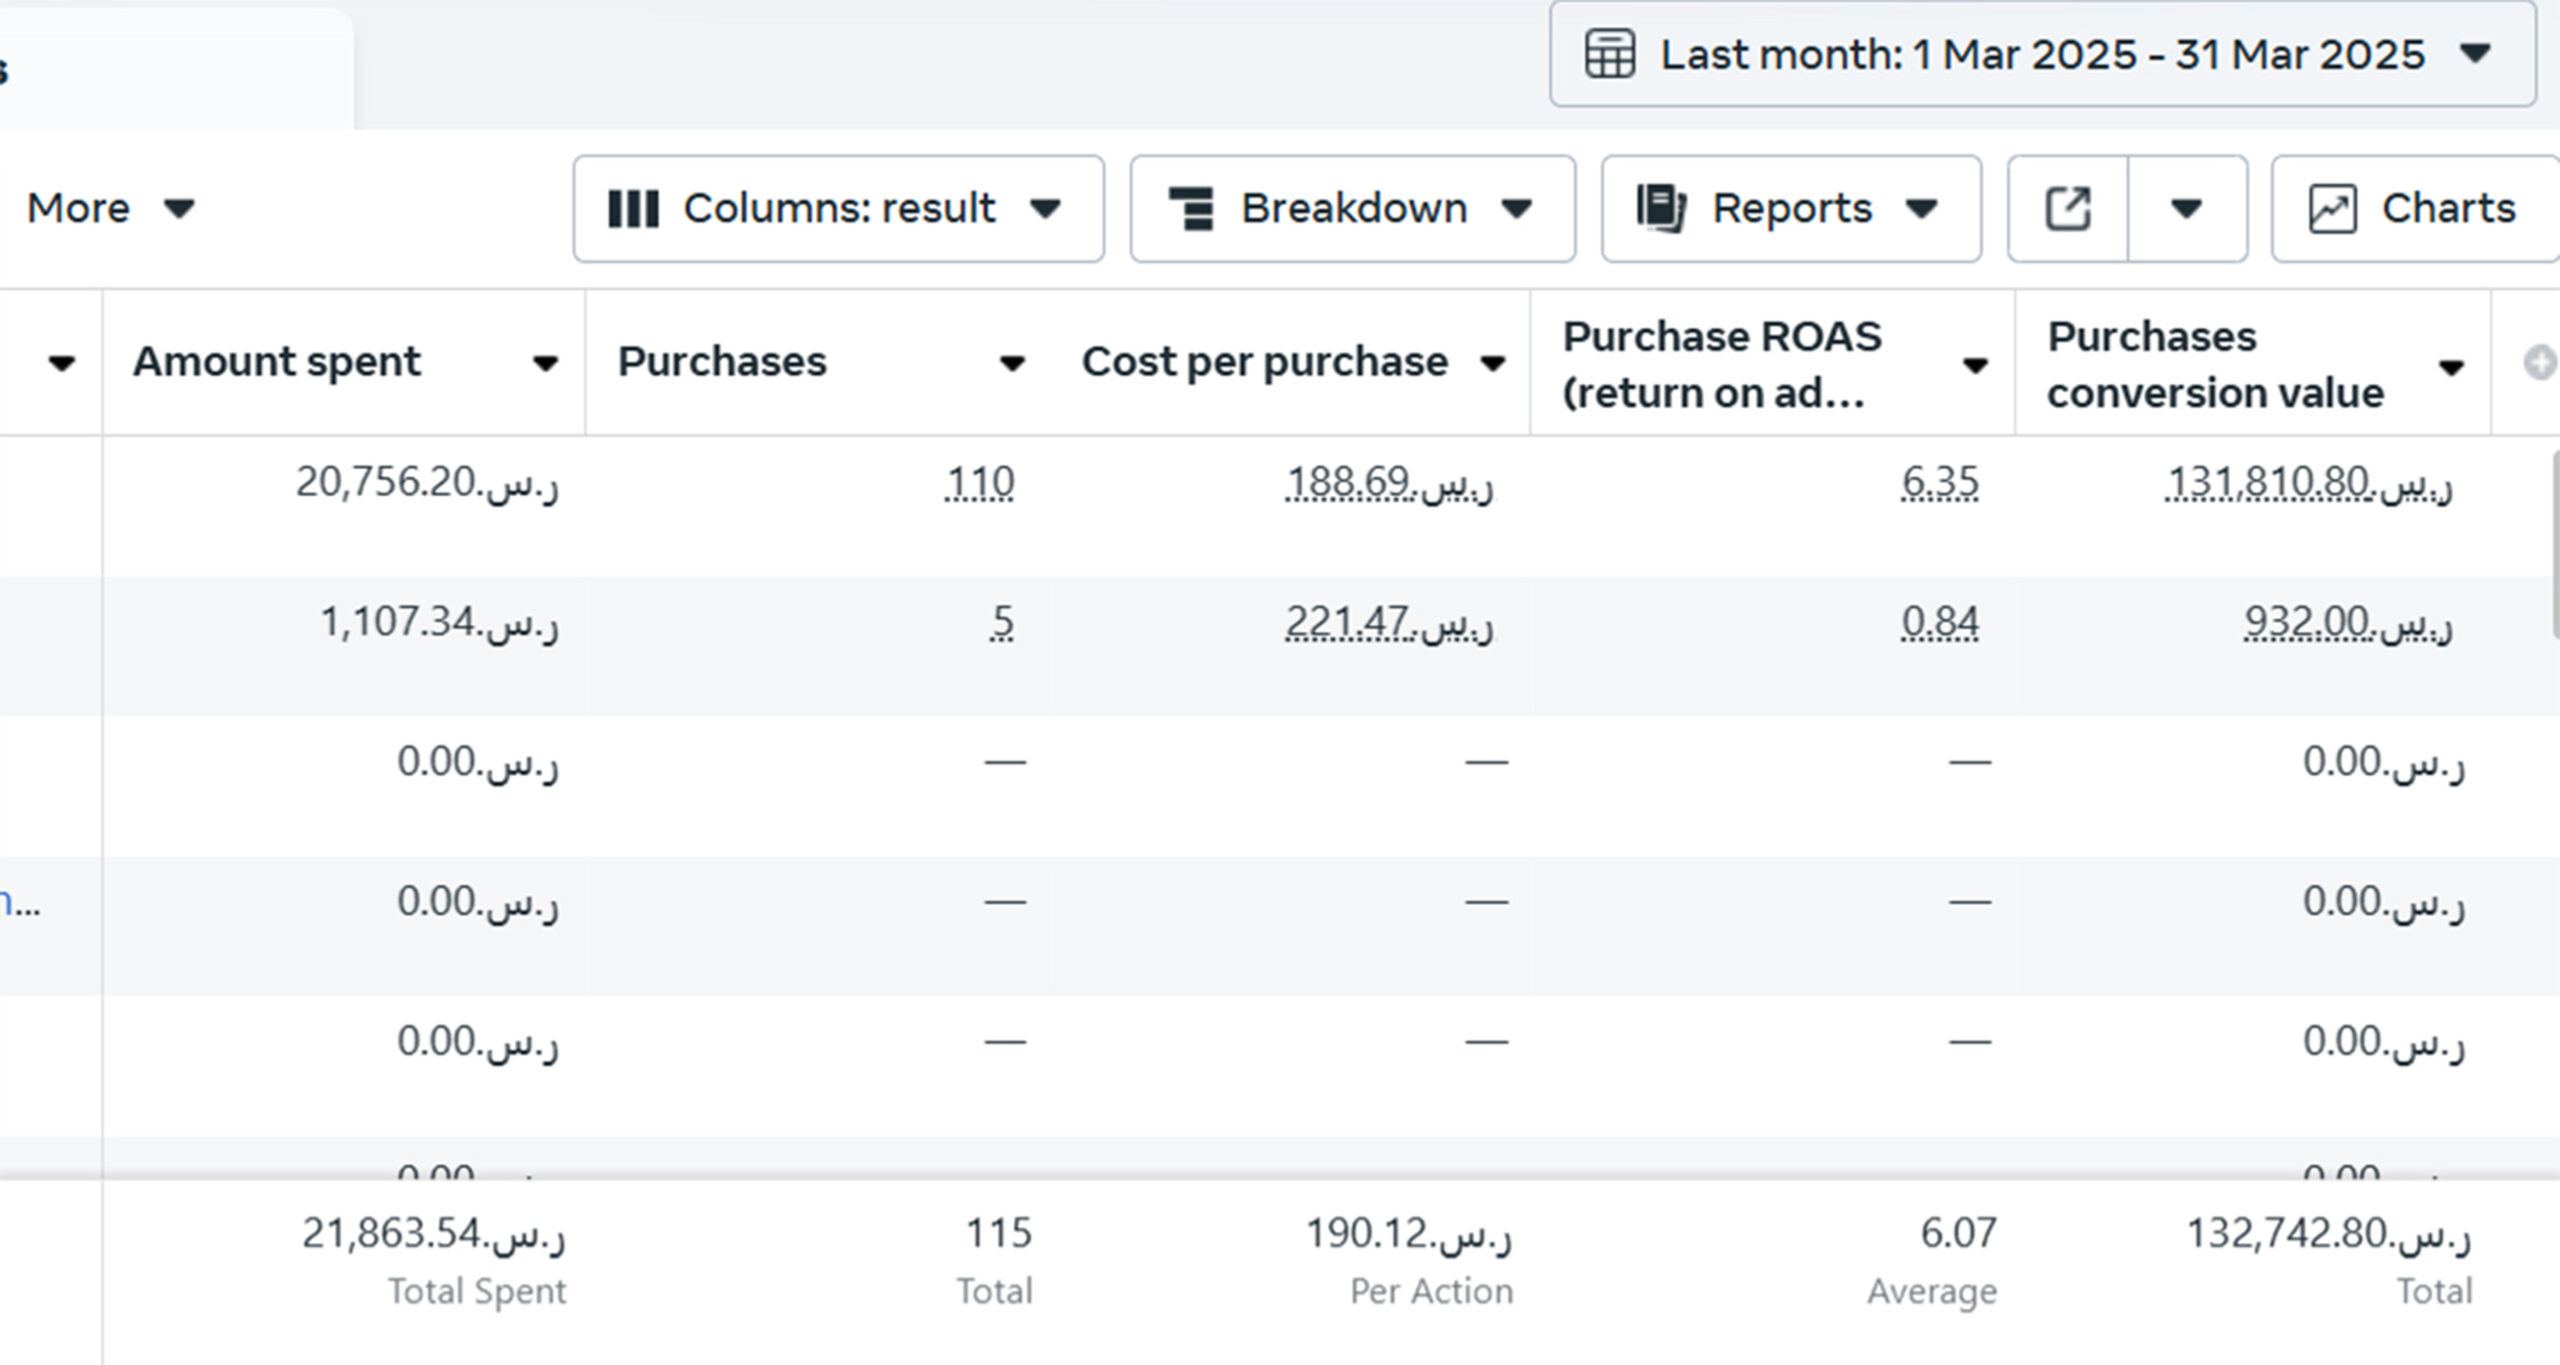Open the export options dropdown arrow
Viewport: 2560px width, 1365px height.
point(2186,209)
